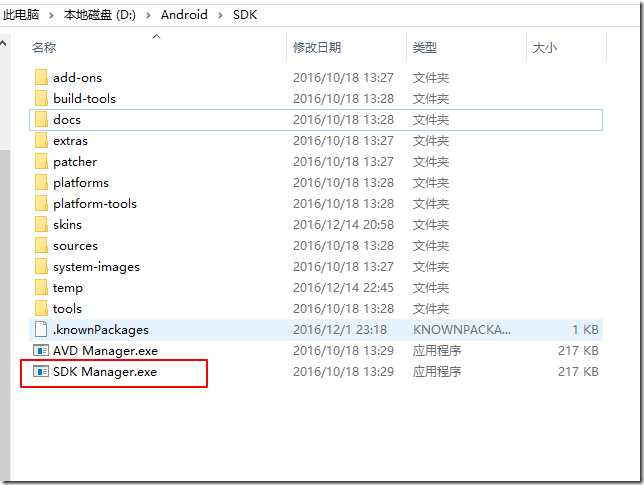The height and width of the screenshot is (485, 644).
Task: Click the system-images folder icon
Action: (x=41, y=266)
